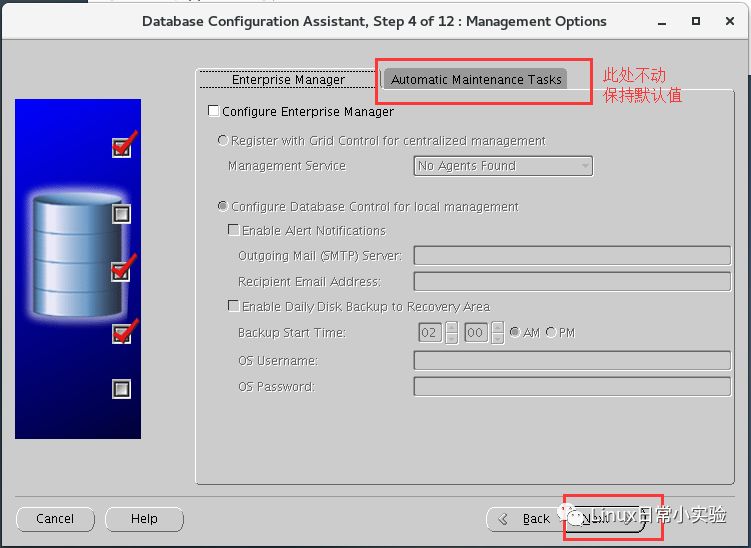Click the Cancel button

point(56,519)
